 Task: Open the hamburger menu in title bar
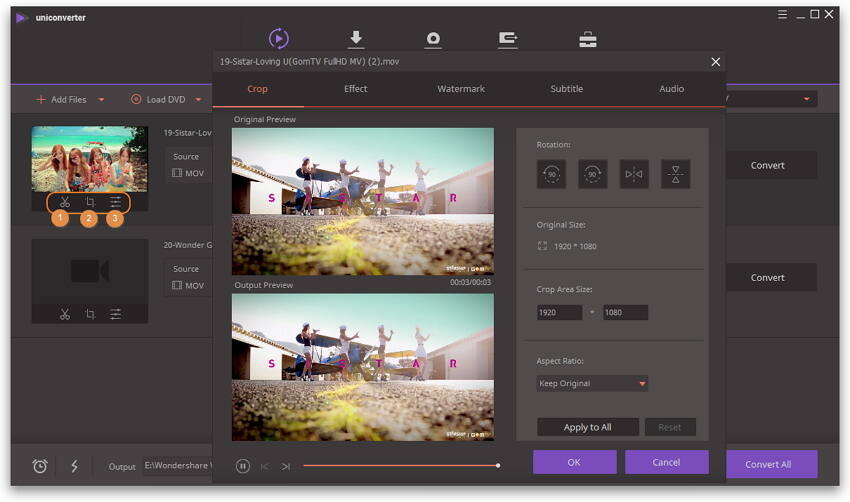tap(782, 15)
